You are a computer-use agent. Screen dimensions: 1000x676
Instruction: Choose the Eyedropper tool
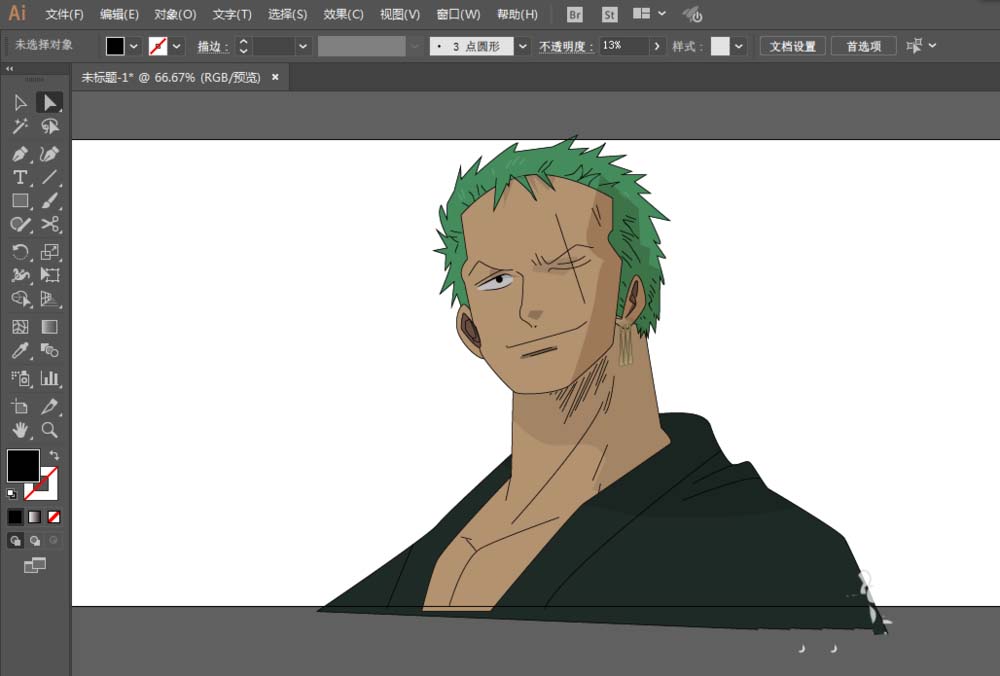(x=20, y=351)
